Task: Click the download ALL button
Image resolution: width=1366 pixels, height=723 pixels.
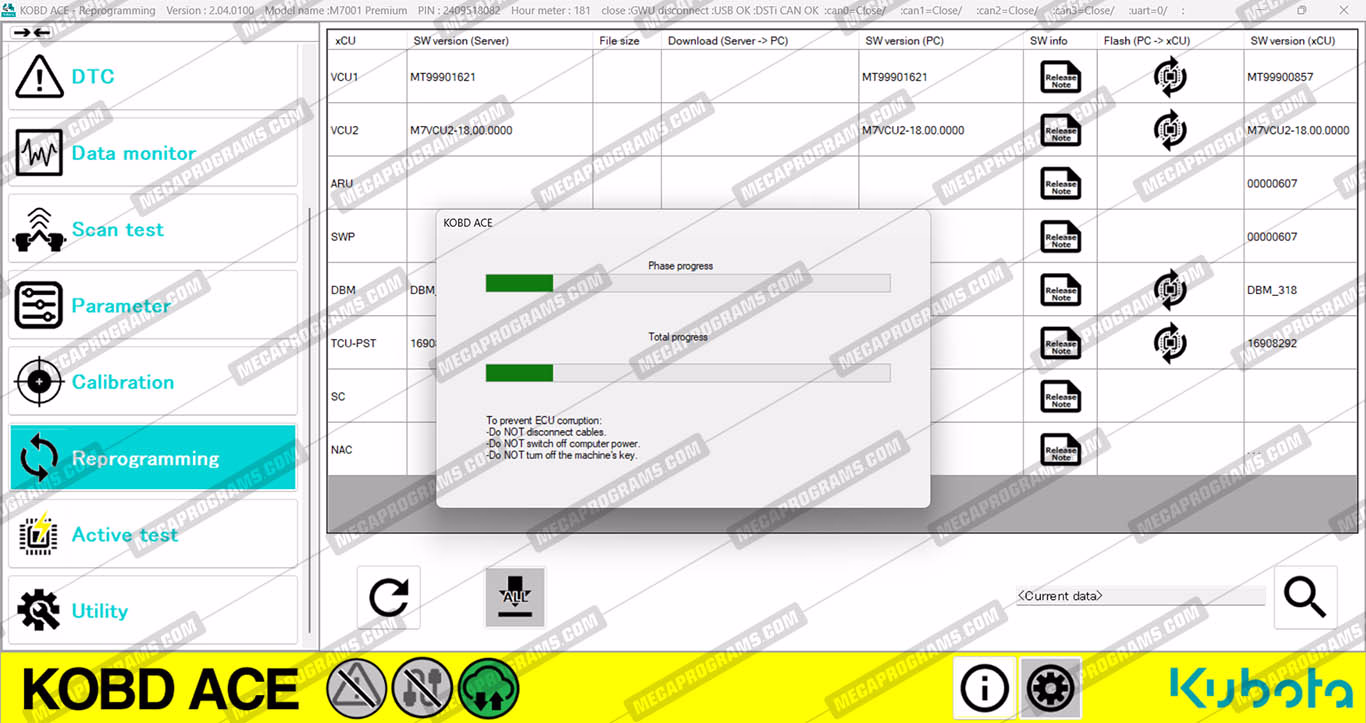Action: 515,598
